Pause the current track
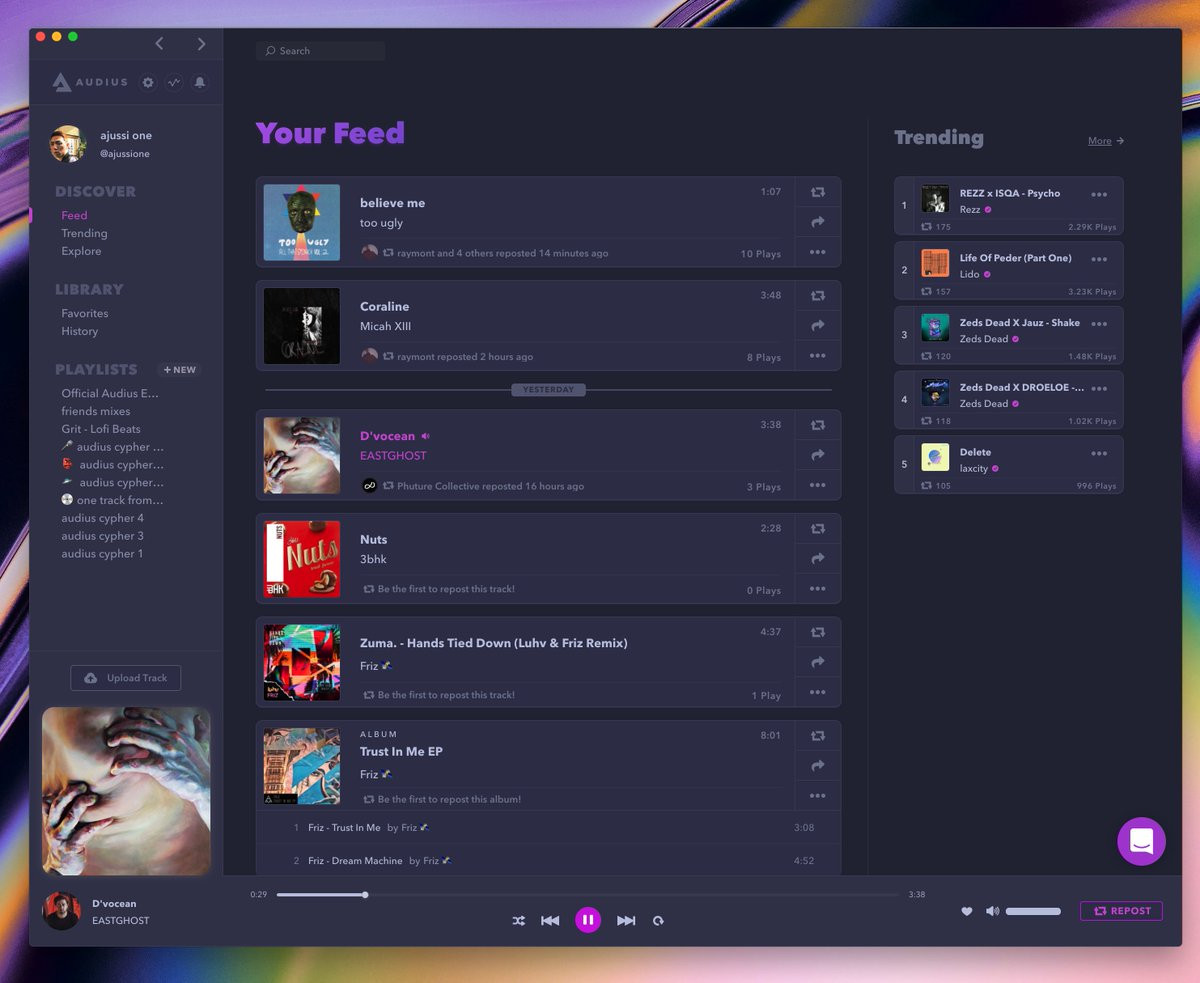Viewport: 1200px width, 983px height. (588, 919)
